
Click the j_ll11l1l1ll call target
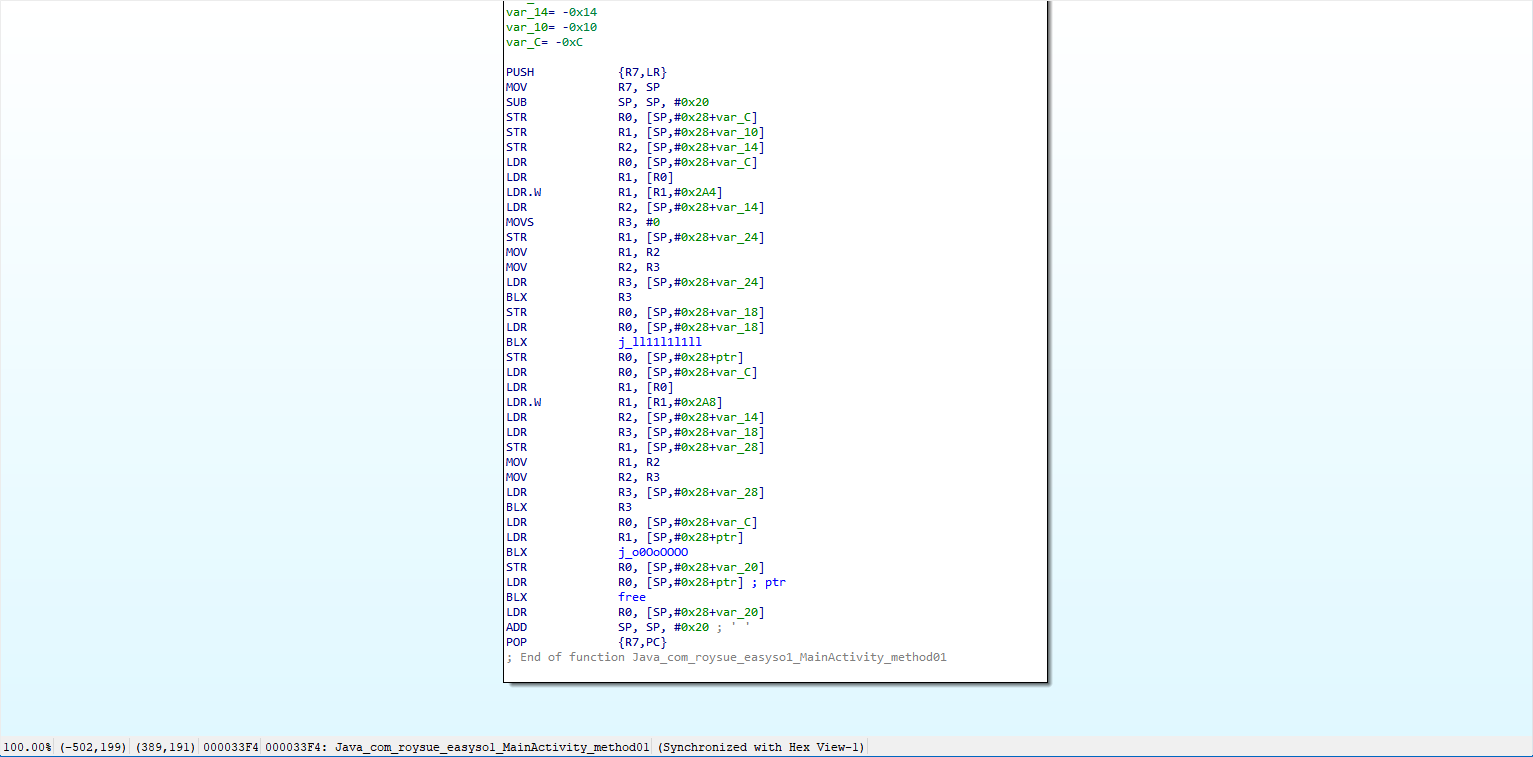pyautogui.click(x=660, y=342)
